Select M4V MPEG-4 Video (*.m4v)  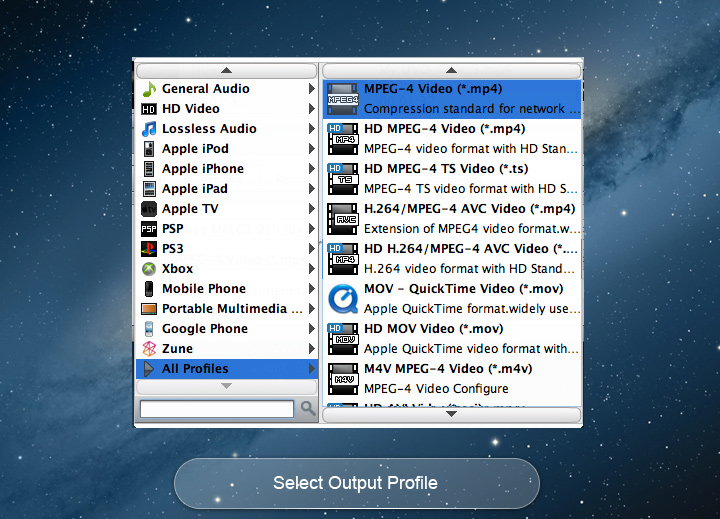(x=452, y=379)
